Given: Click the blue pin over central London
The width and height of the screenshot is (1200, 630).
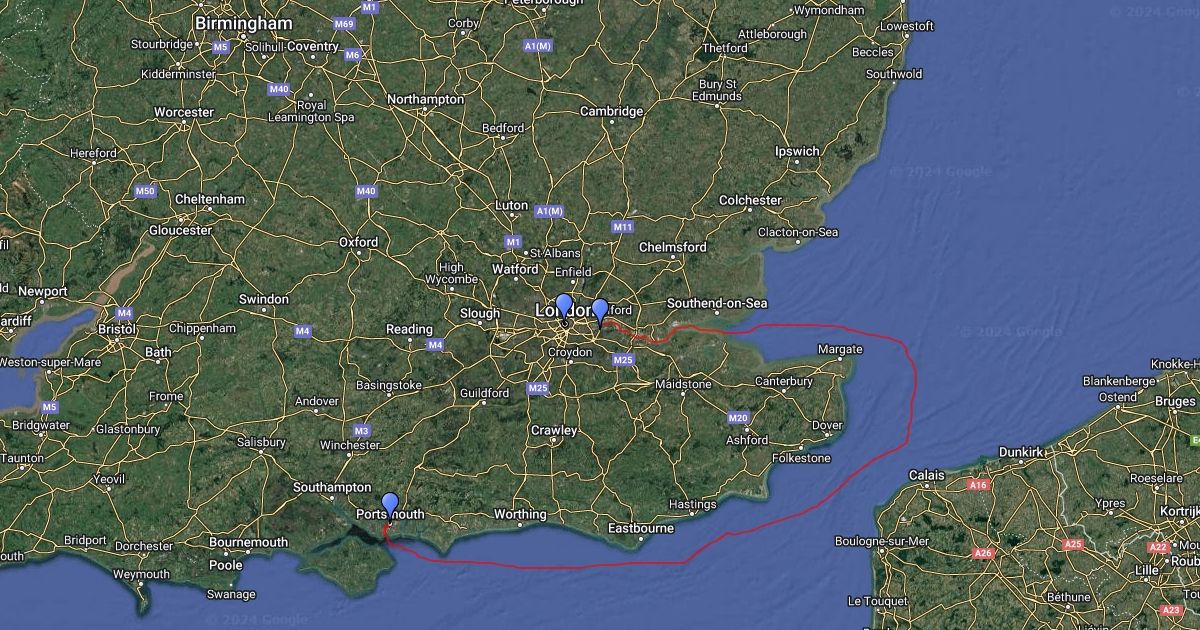Looking at the screenshot, I should coord(564,306).
